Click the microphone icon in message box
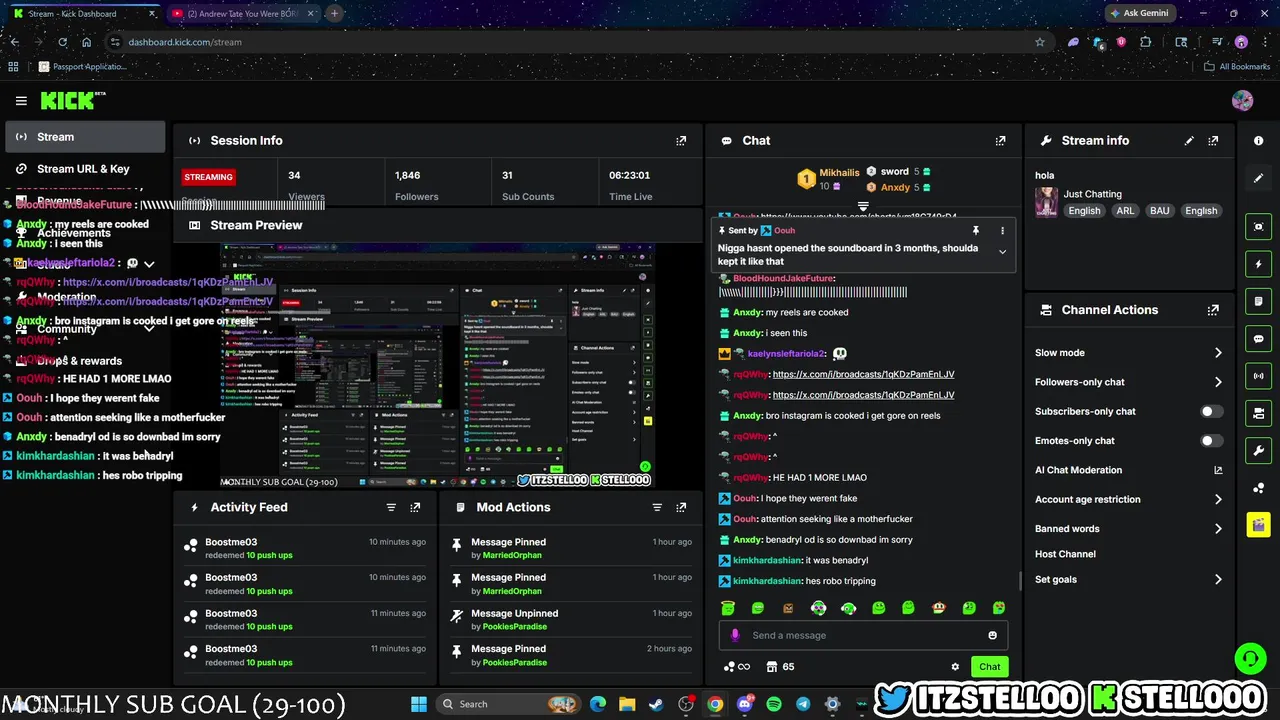Screen dimensions: 1280x720 (x=735, y=635)
